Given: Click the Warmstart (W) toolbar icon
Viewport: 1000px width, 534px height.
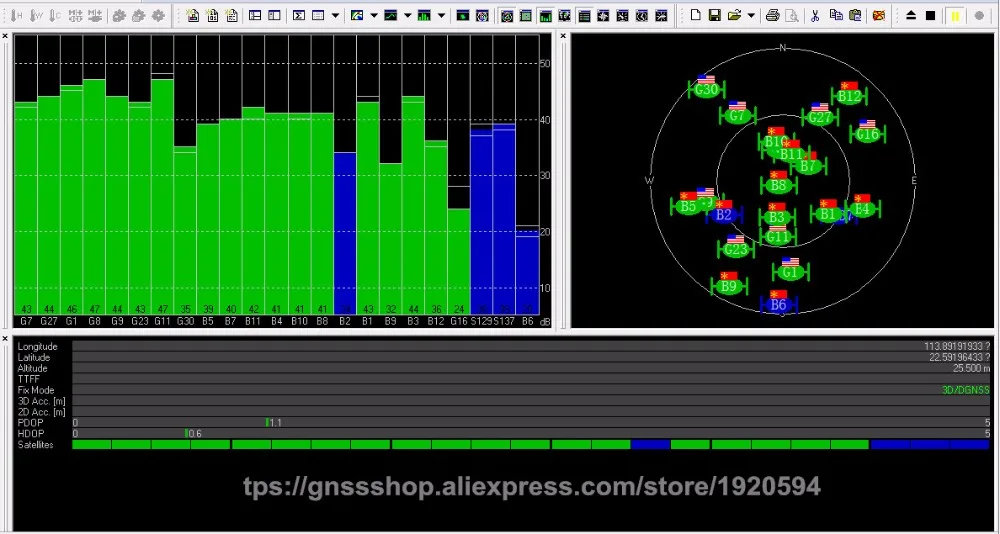Looking at the screenshot, I should [36, 15].
